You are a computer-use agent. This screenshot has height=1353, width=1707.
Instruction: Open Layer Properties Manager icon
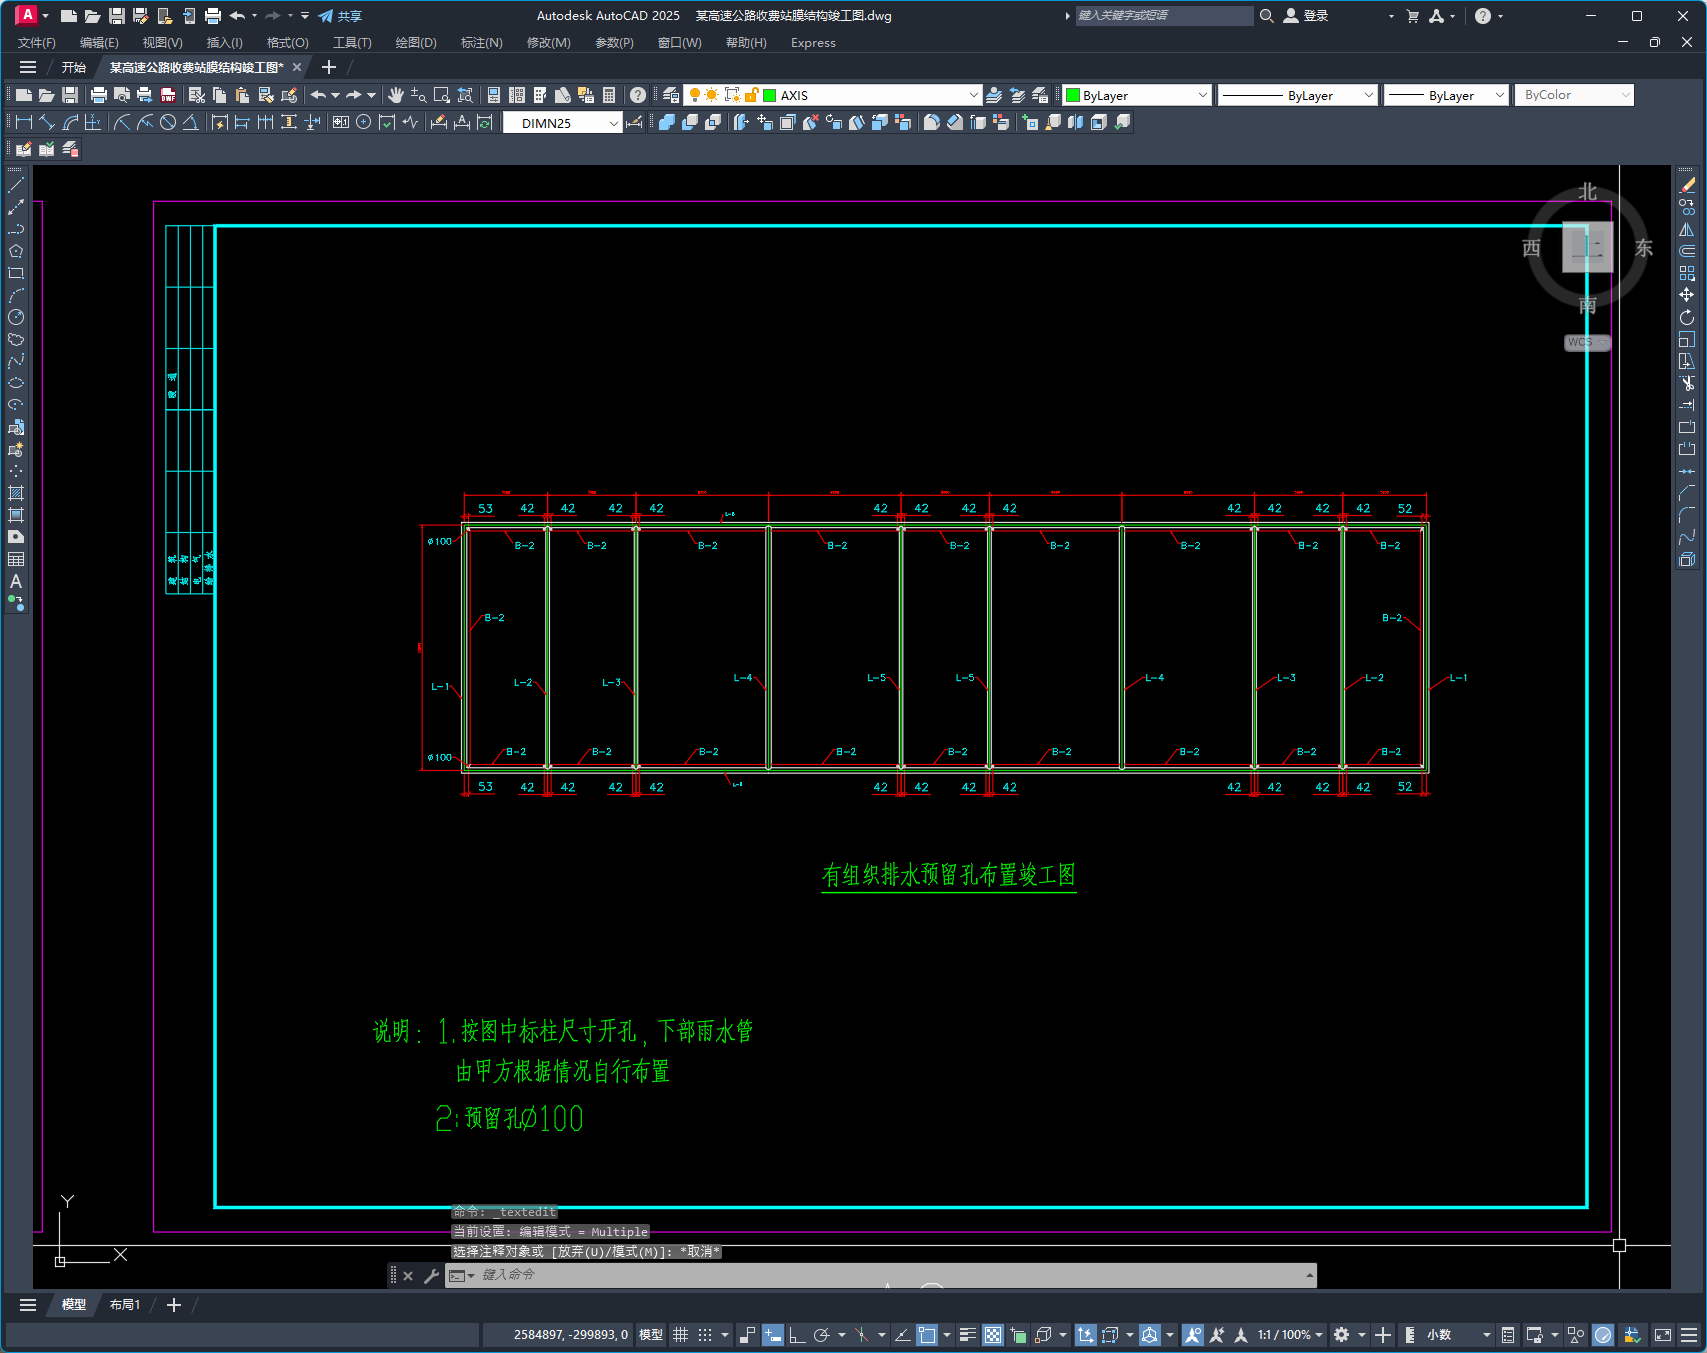pos(671,95)
